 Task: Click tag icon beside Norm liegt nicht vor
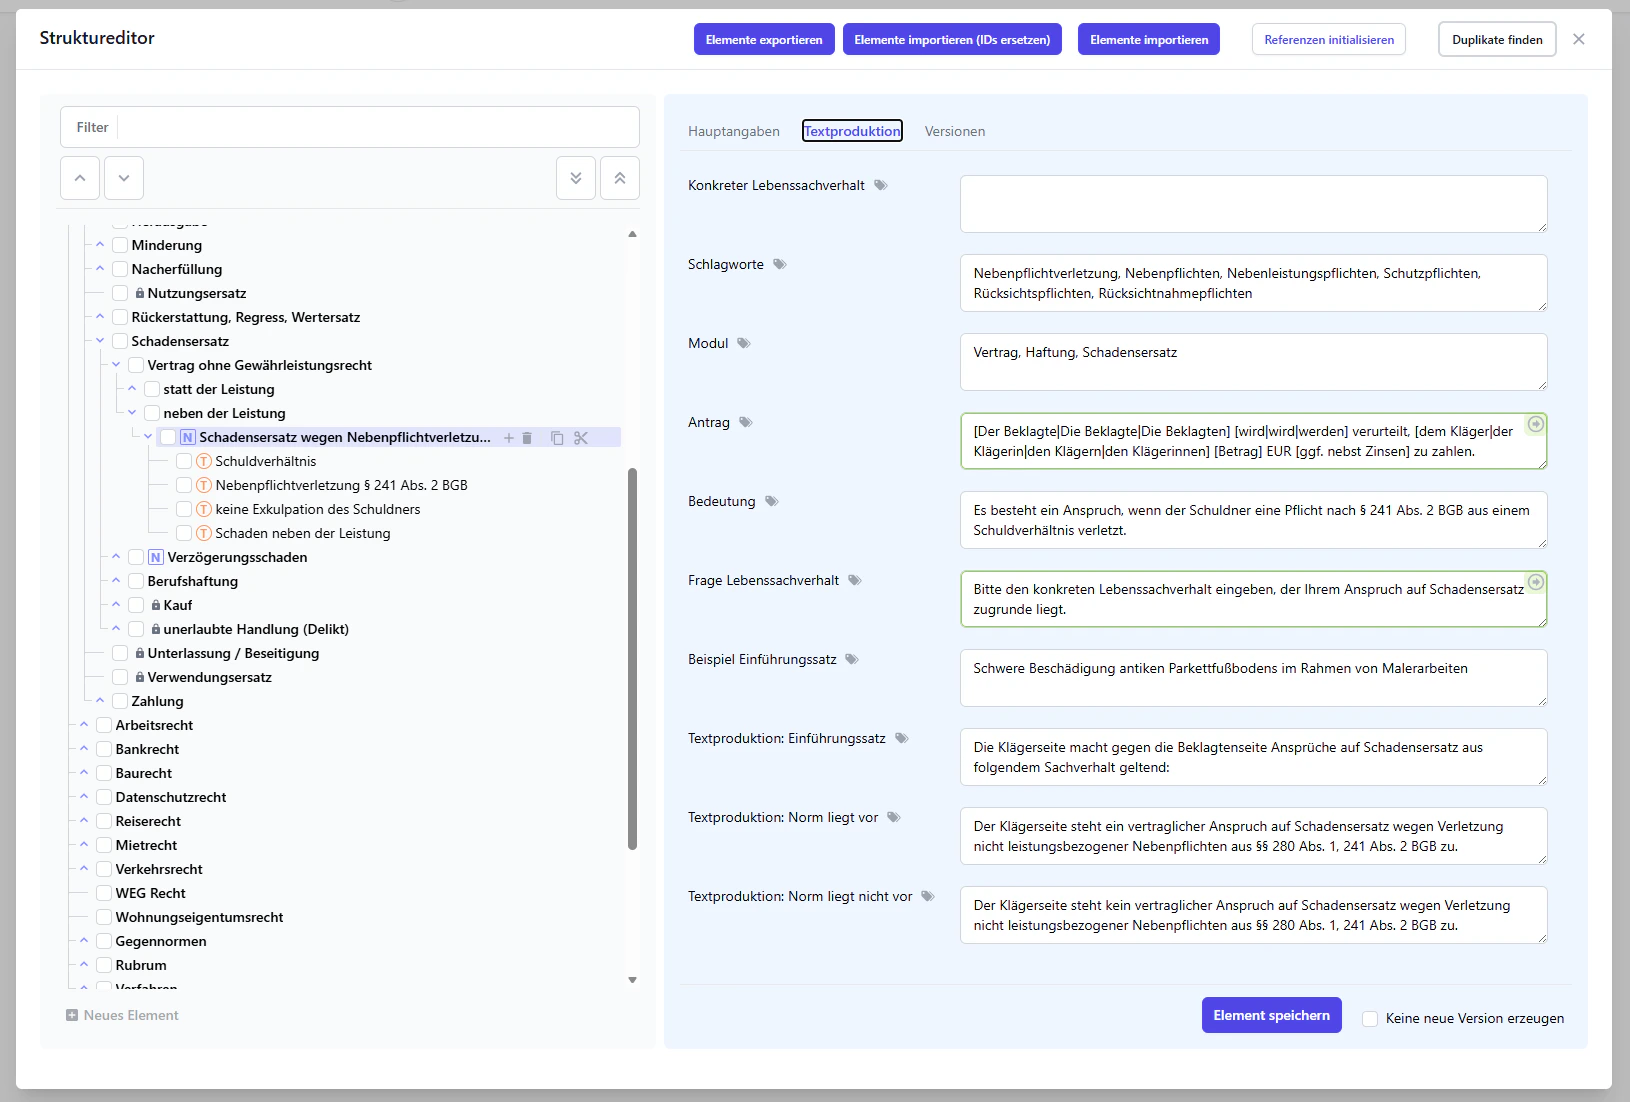click(x=928, y=896)
